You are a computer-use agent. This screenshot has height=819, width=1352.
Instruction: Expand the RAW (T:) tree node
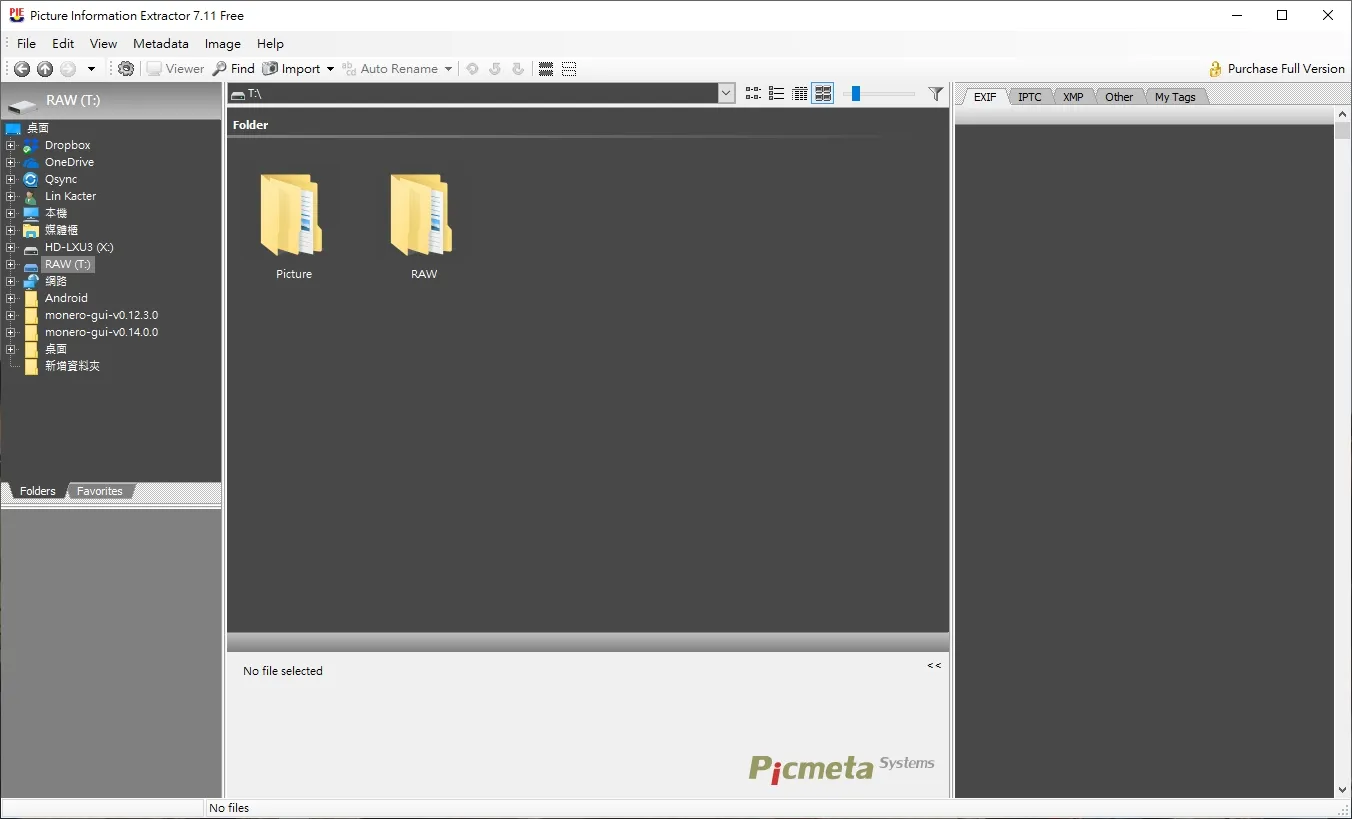tap(11, 264)
